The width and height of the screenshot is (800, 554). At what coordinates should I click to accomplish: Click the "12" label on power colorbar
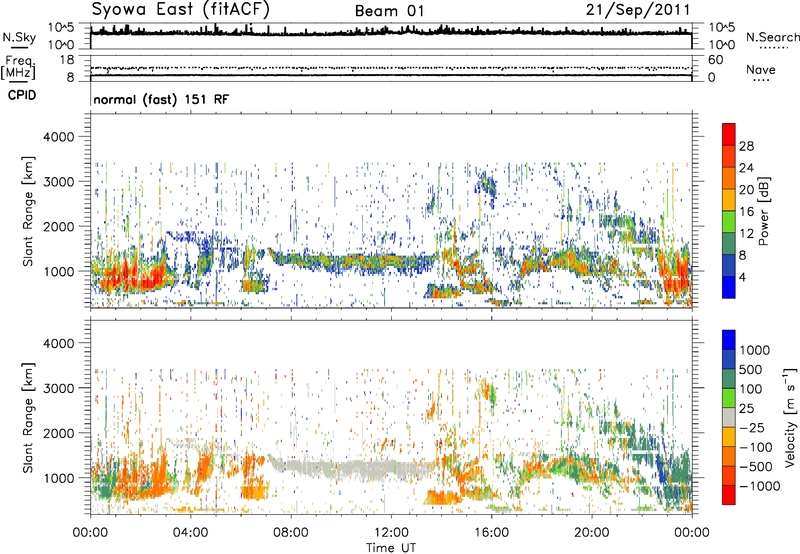click(x=746, y=234)
